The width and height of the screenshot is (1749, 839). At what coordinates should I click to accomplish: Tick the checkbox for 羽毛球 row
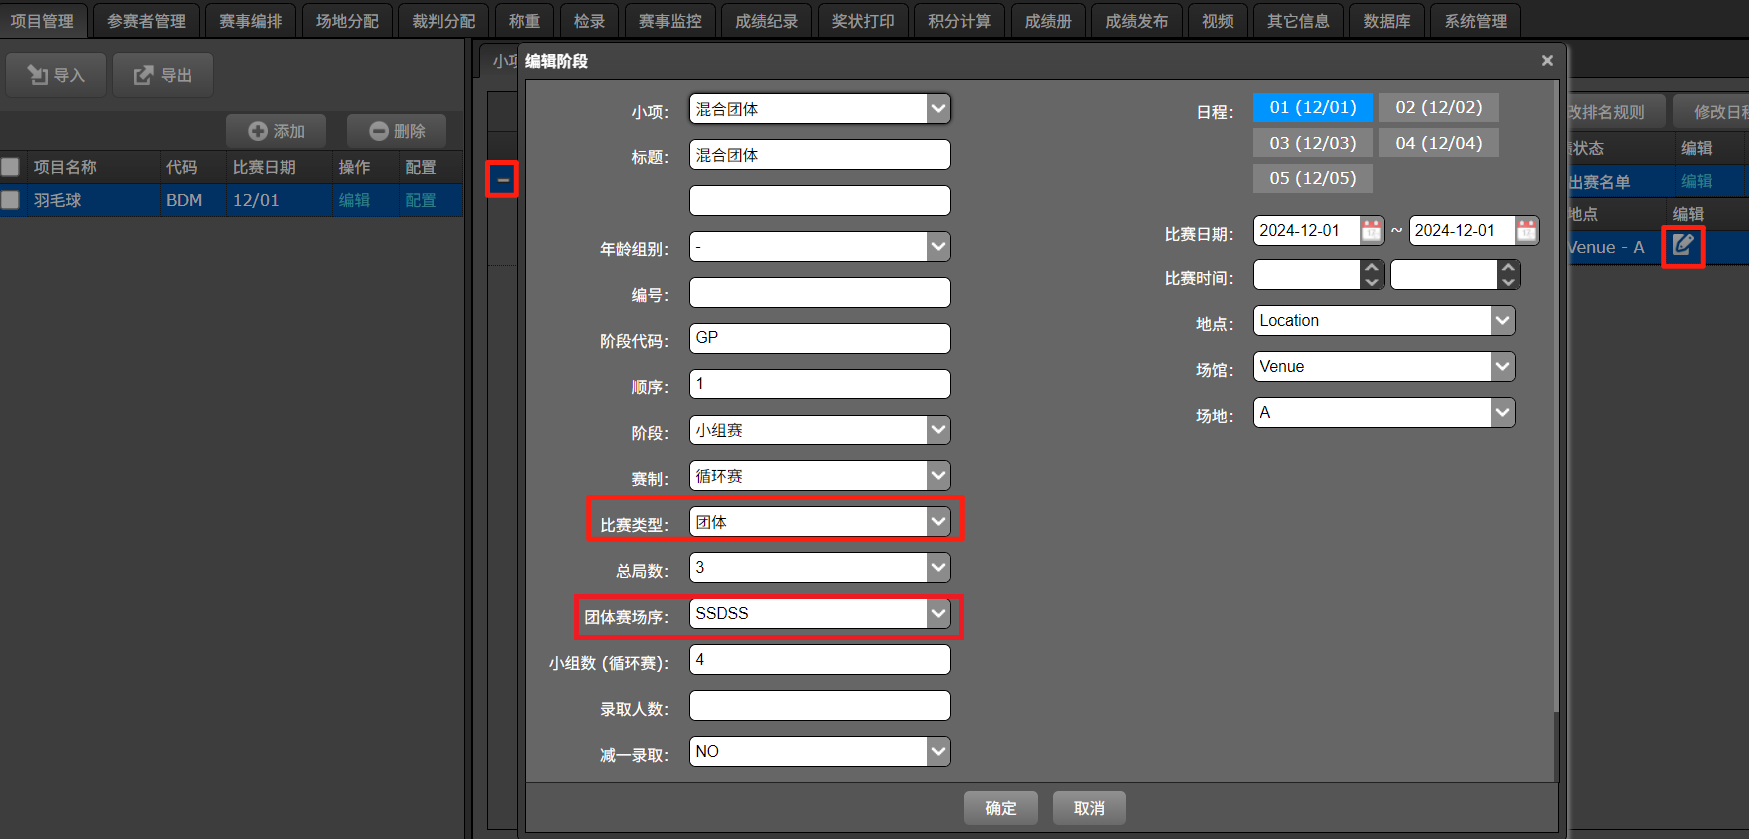tap(11, 200)
